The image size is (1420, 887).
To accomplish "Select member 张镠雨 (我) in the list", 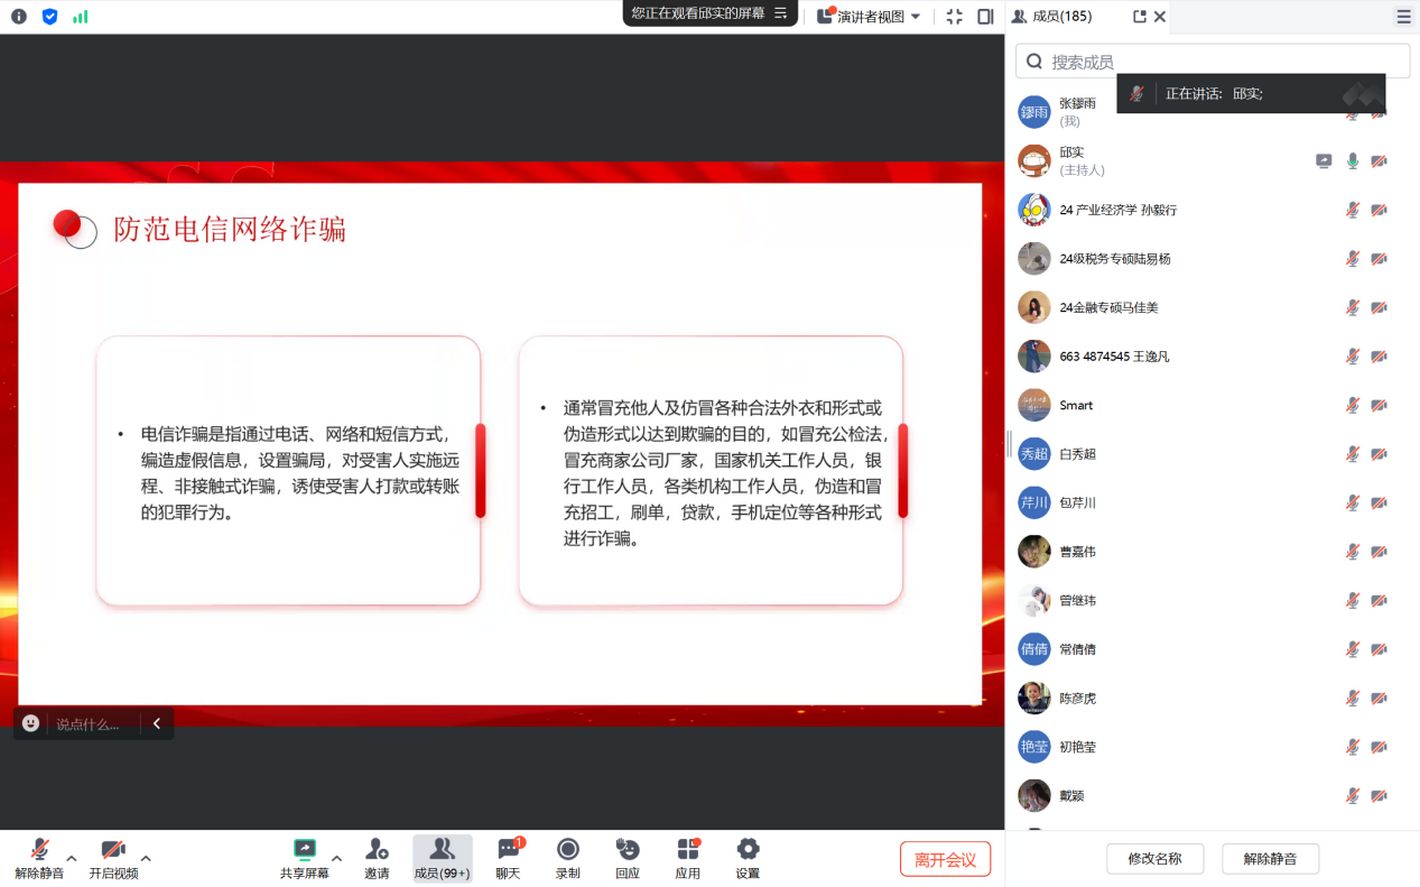I will tap(1212, 112).
